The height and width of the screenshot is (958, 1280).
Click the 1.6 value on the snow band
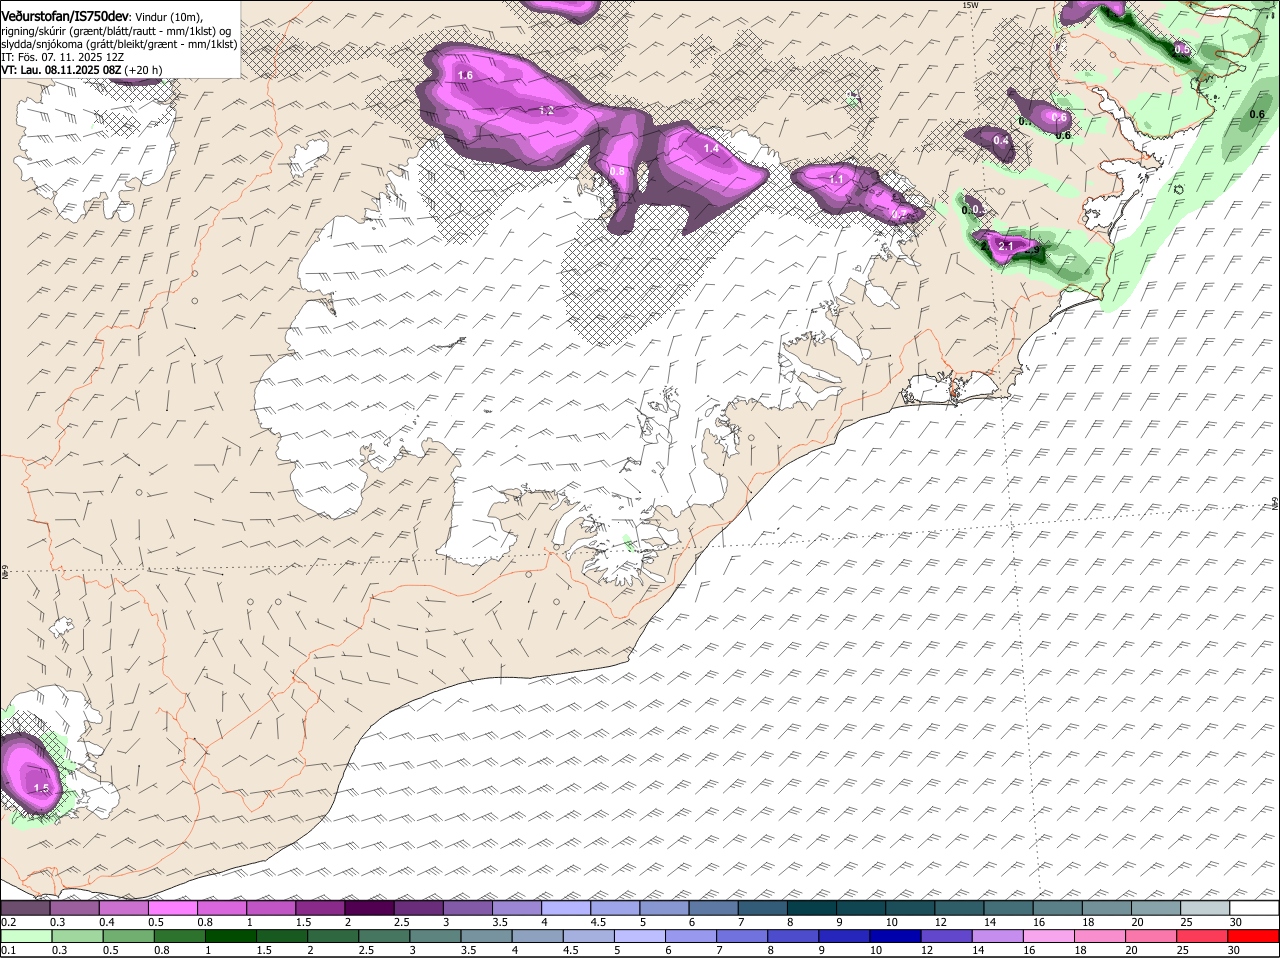tap(465, 75)
